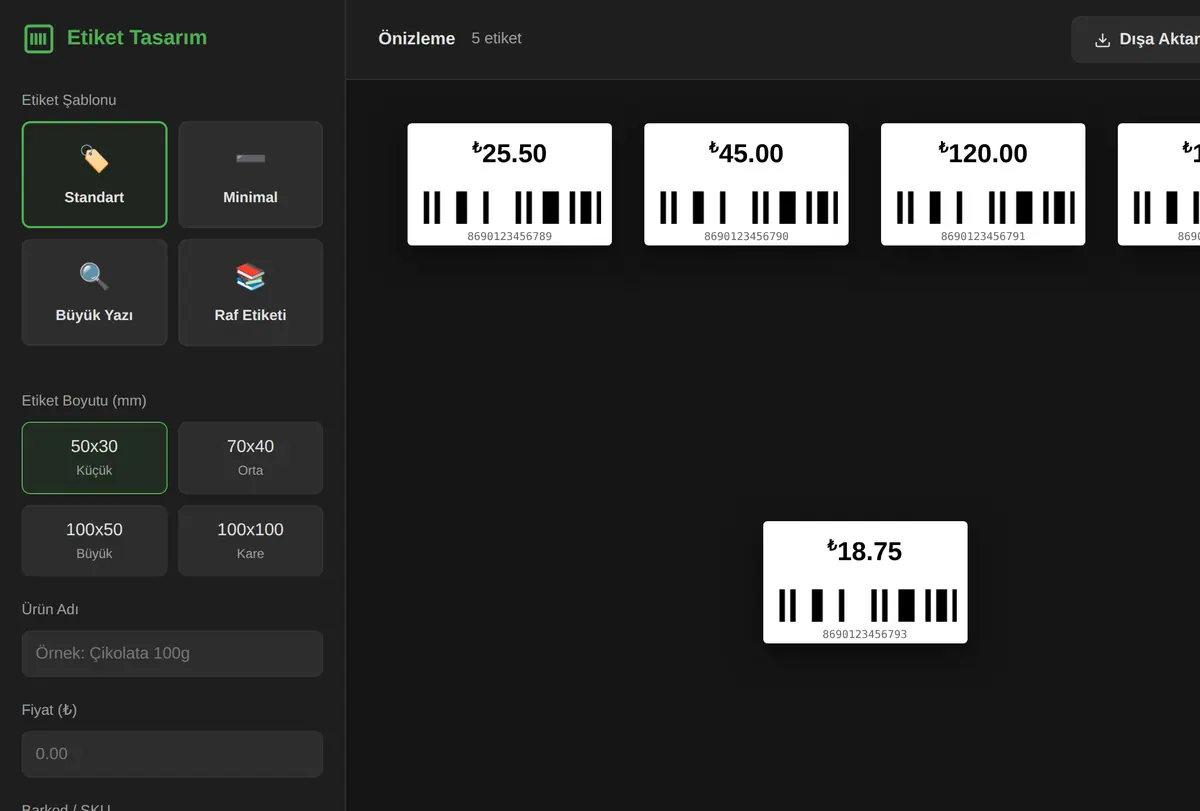Open the ₺25.50 label preview
This screenshot has width=1200, height=811.
pyautogui.click(x=509, y=184)
